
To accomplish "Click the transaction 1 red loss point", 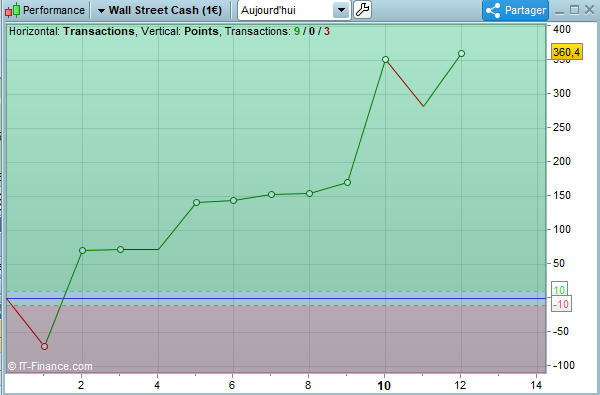I will coord(44,346).
